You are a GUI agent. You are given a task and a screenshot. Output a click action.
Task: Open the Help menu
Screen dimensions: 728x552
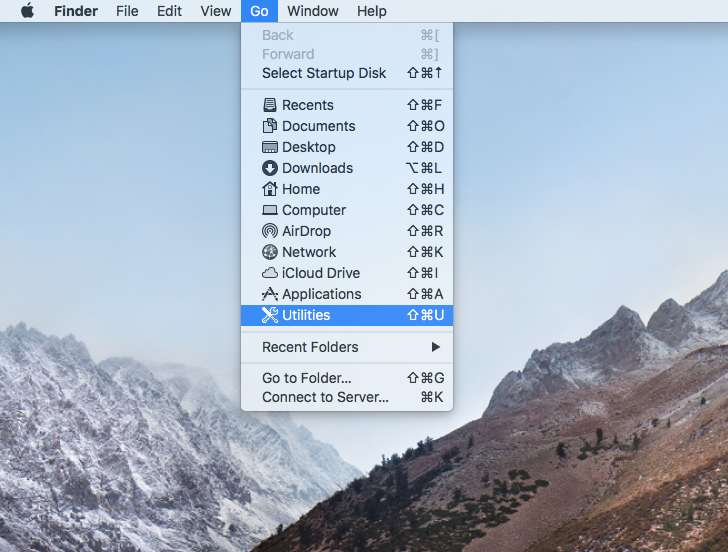(x=371, y=11)
